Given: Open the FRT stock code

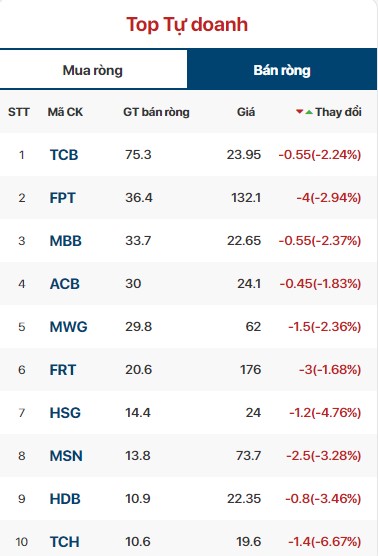Looking at the screenshot, I should [x=63, y=370].
